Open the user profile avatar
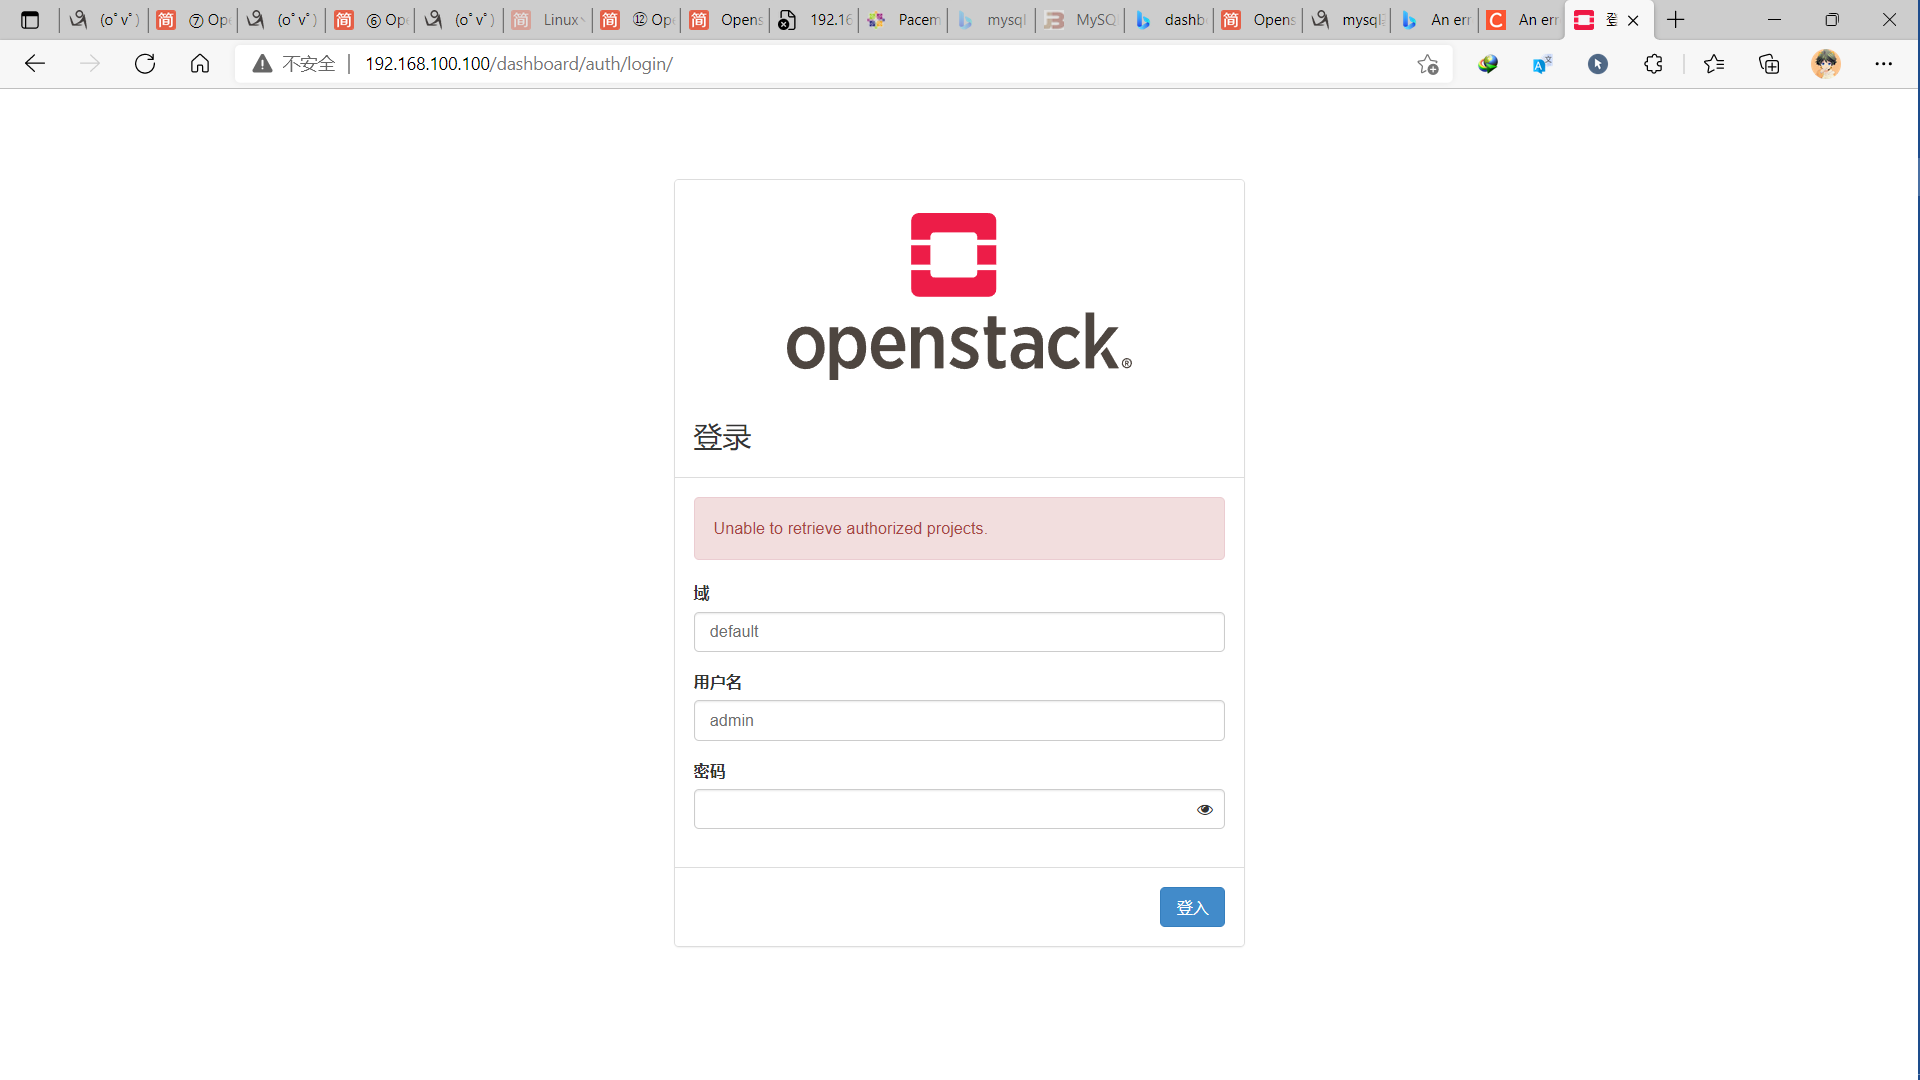The width and height of the screenshot is (1920, 1080). coord(1825,64)
